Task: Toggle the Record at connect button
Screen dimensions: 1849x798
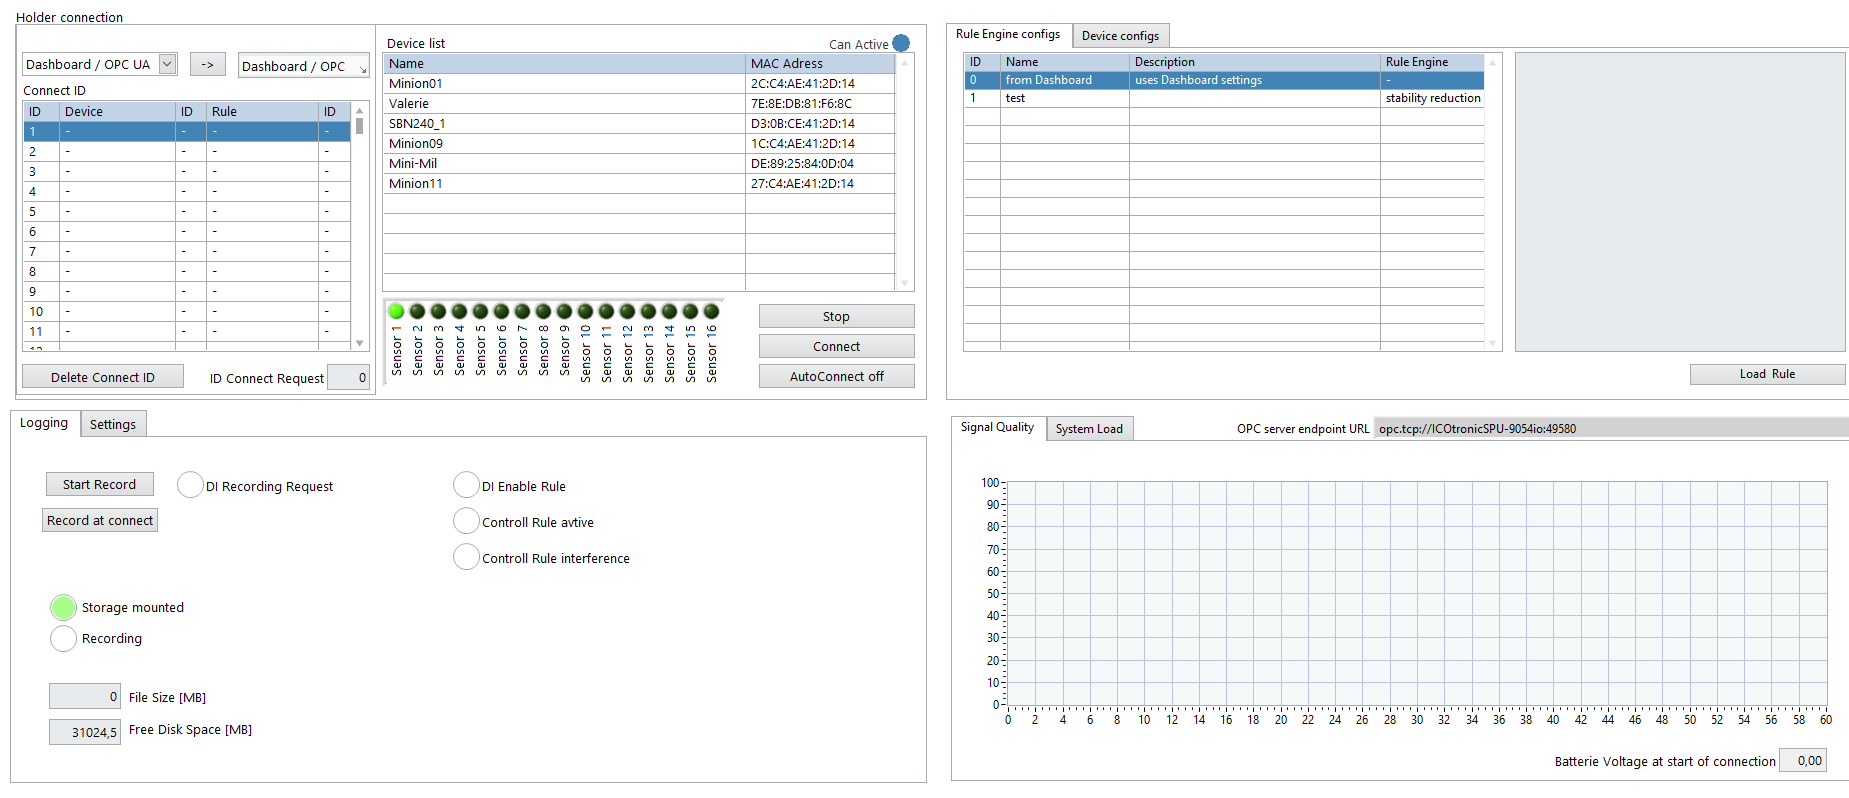Action: pyautogui.click(x=100, y=520)
